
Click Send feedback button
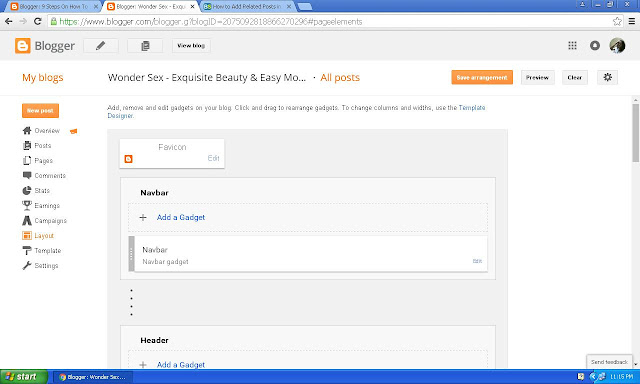[x=609, y=362]
